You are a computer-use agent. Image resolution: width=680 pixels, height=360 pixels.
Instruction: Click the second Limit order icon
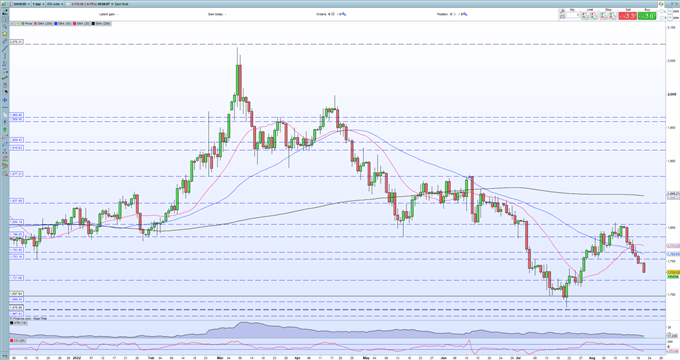point(594,16)
